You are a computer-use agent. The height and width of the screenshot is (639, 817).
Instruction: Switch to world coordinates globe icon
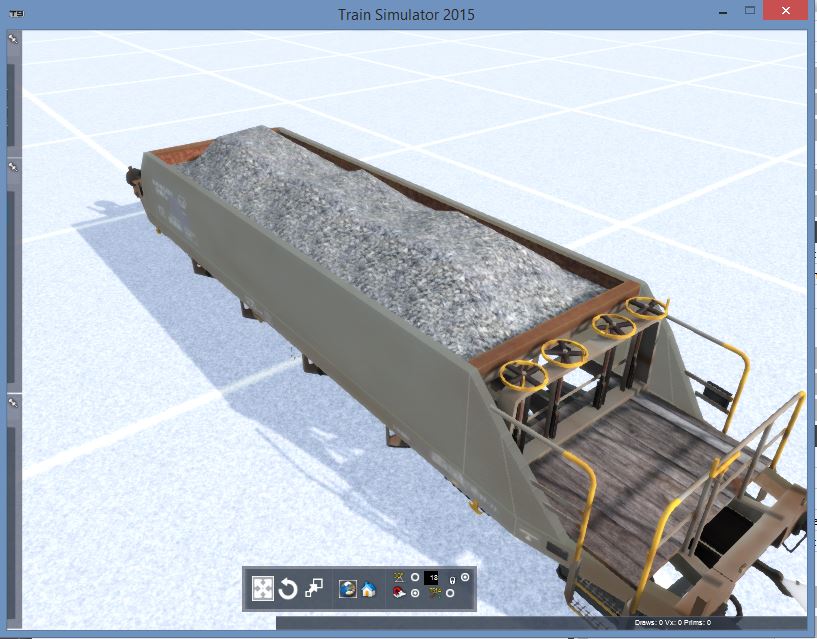tap(348, 589)
